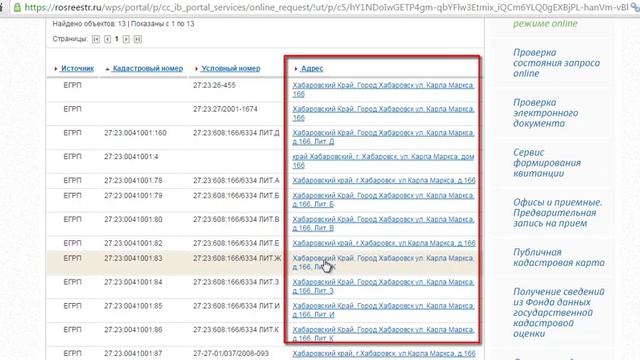This screenshot has width=640, height=360.
Task: Select cadastral number 27:23:0041001:86 cell
Action: (133, 329)
